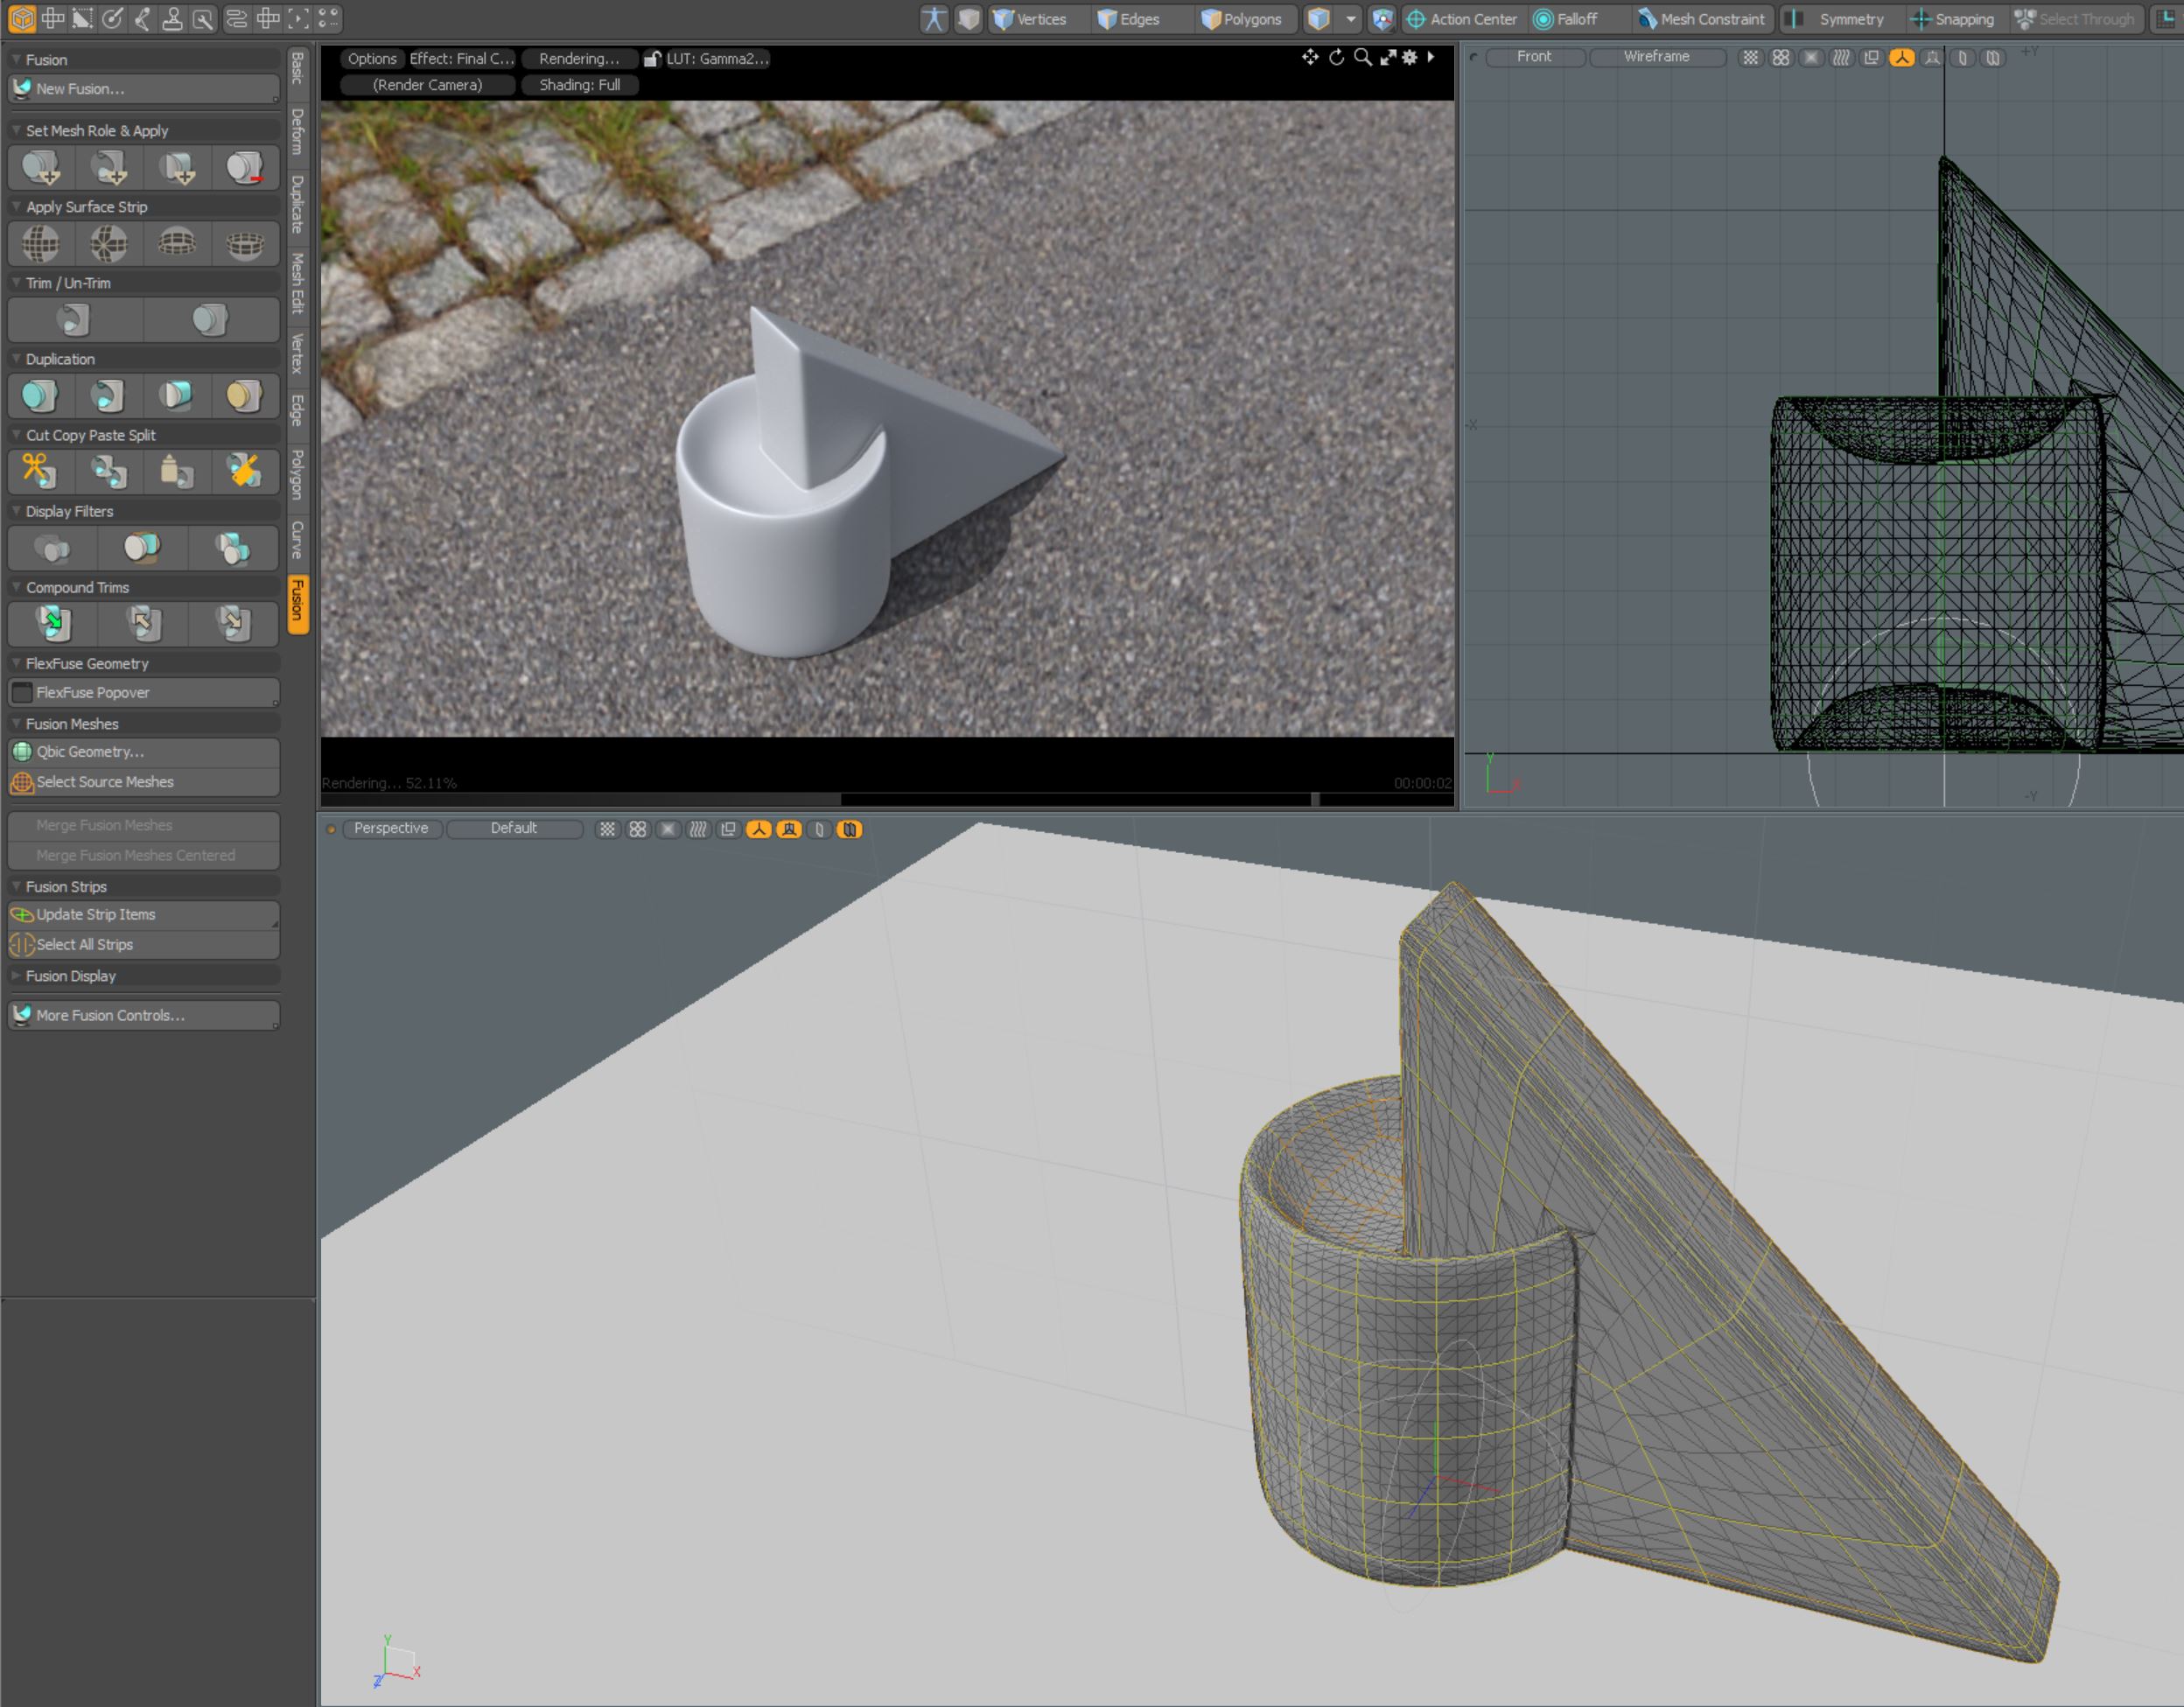Click the first Set Mesh Role icon
Image resolution: width=2184 pixels, height=1707 pixels.
point(41,168)
